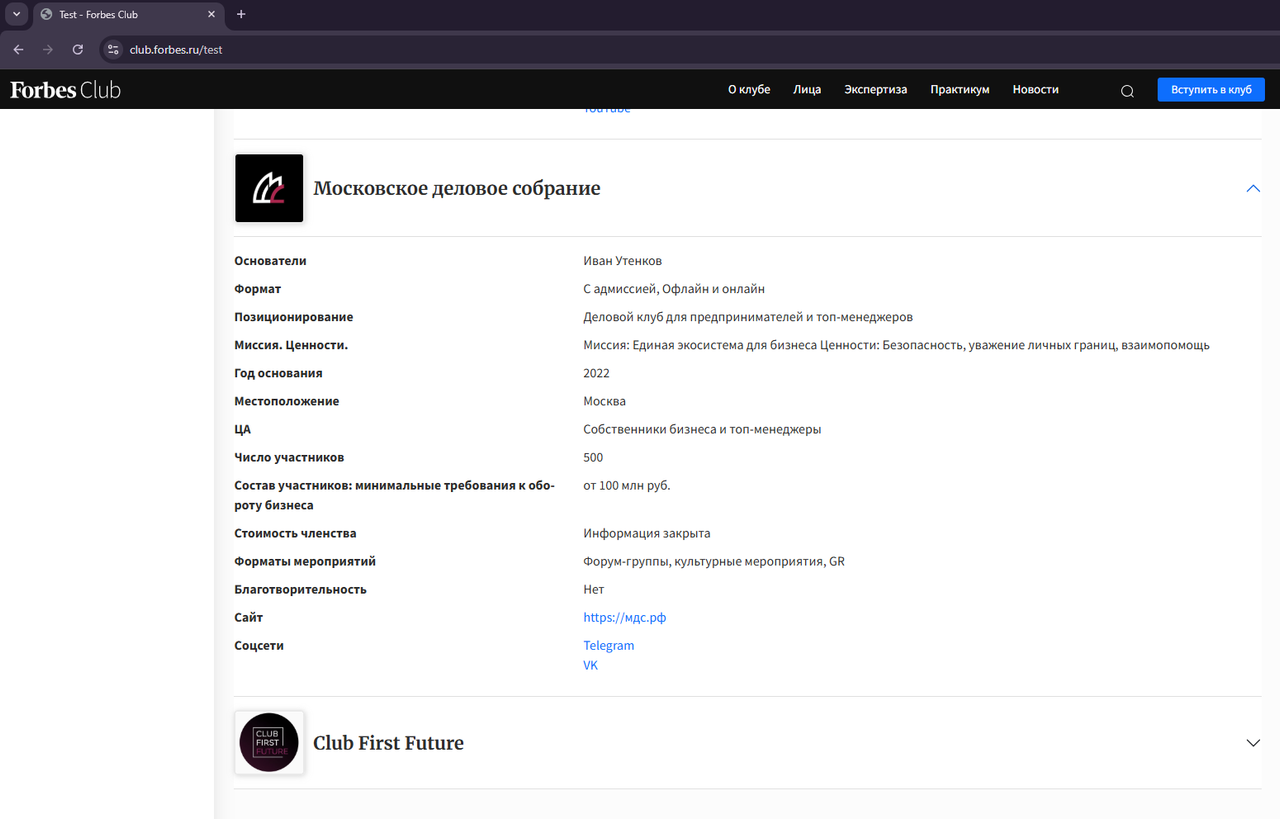The width and height of the screenshot is (1280, 819).
Task: Click the site info icon in address bar
Action: tap(113, 49)
